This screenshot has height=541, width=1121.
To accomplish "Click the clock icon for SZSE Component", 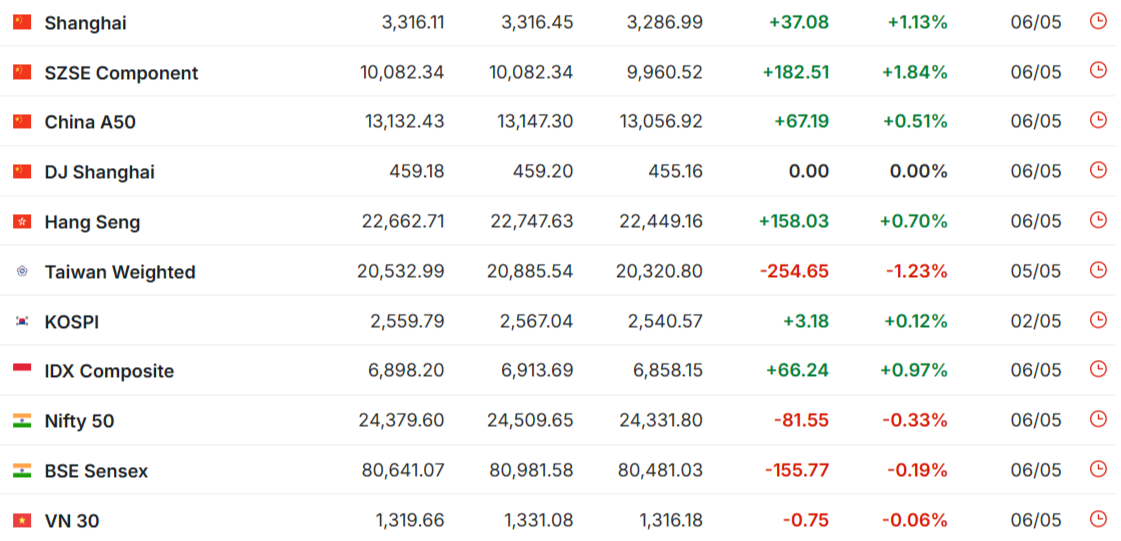I will [1097, 70].
